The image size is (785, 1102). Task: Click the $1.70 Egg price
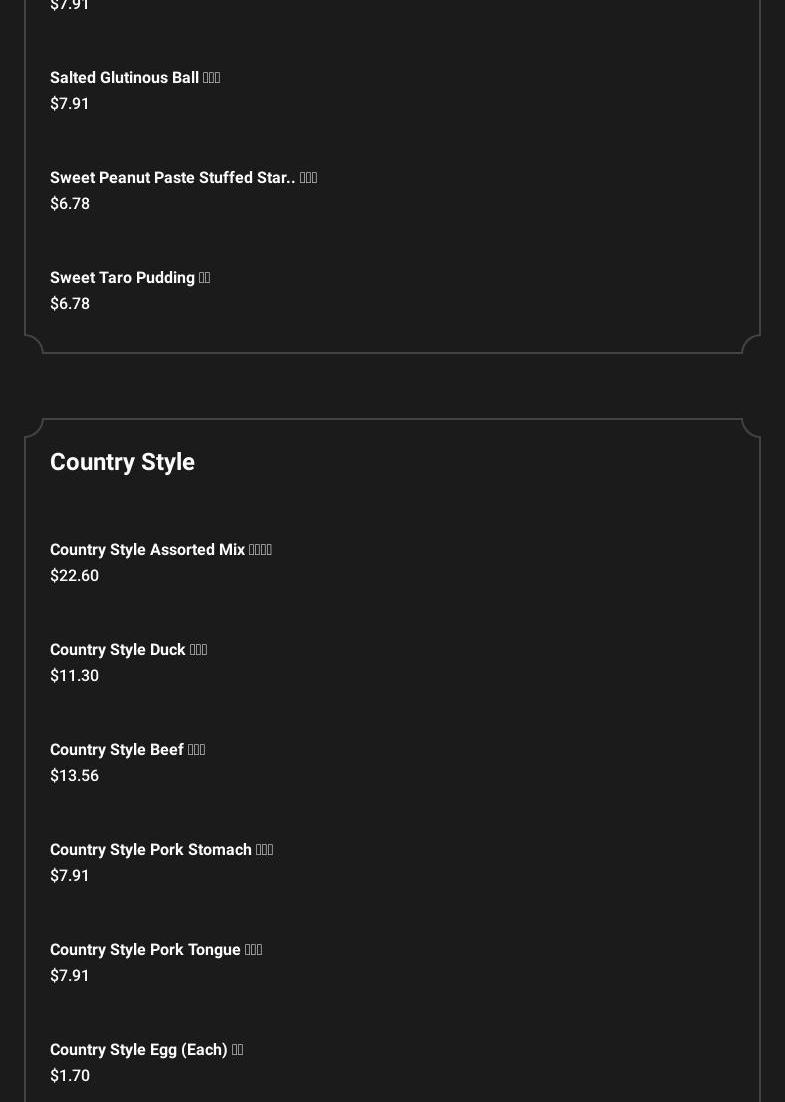70,1076
